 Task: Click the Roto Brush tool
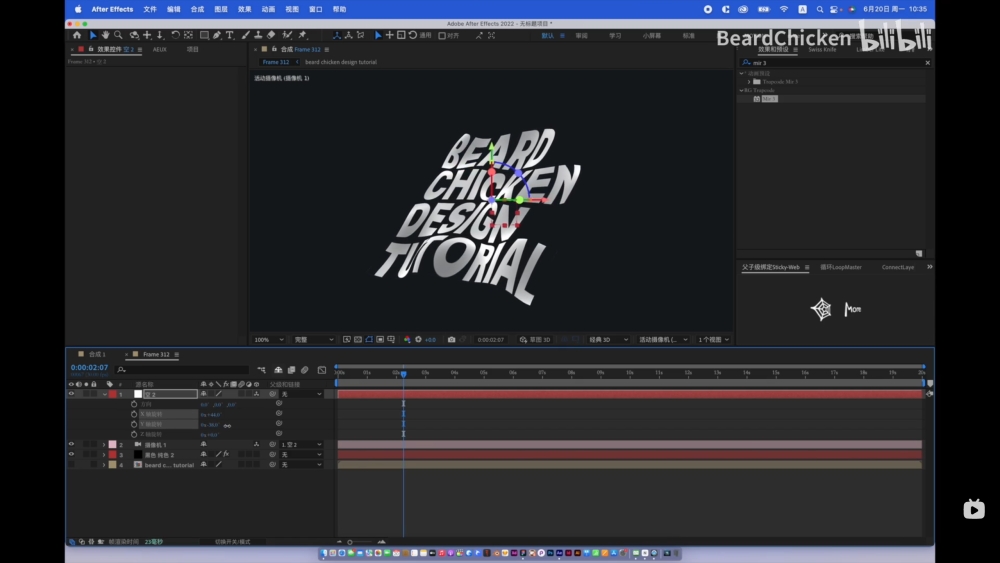click(x=288, y=36)
